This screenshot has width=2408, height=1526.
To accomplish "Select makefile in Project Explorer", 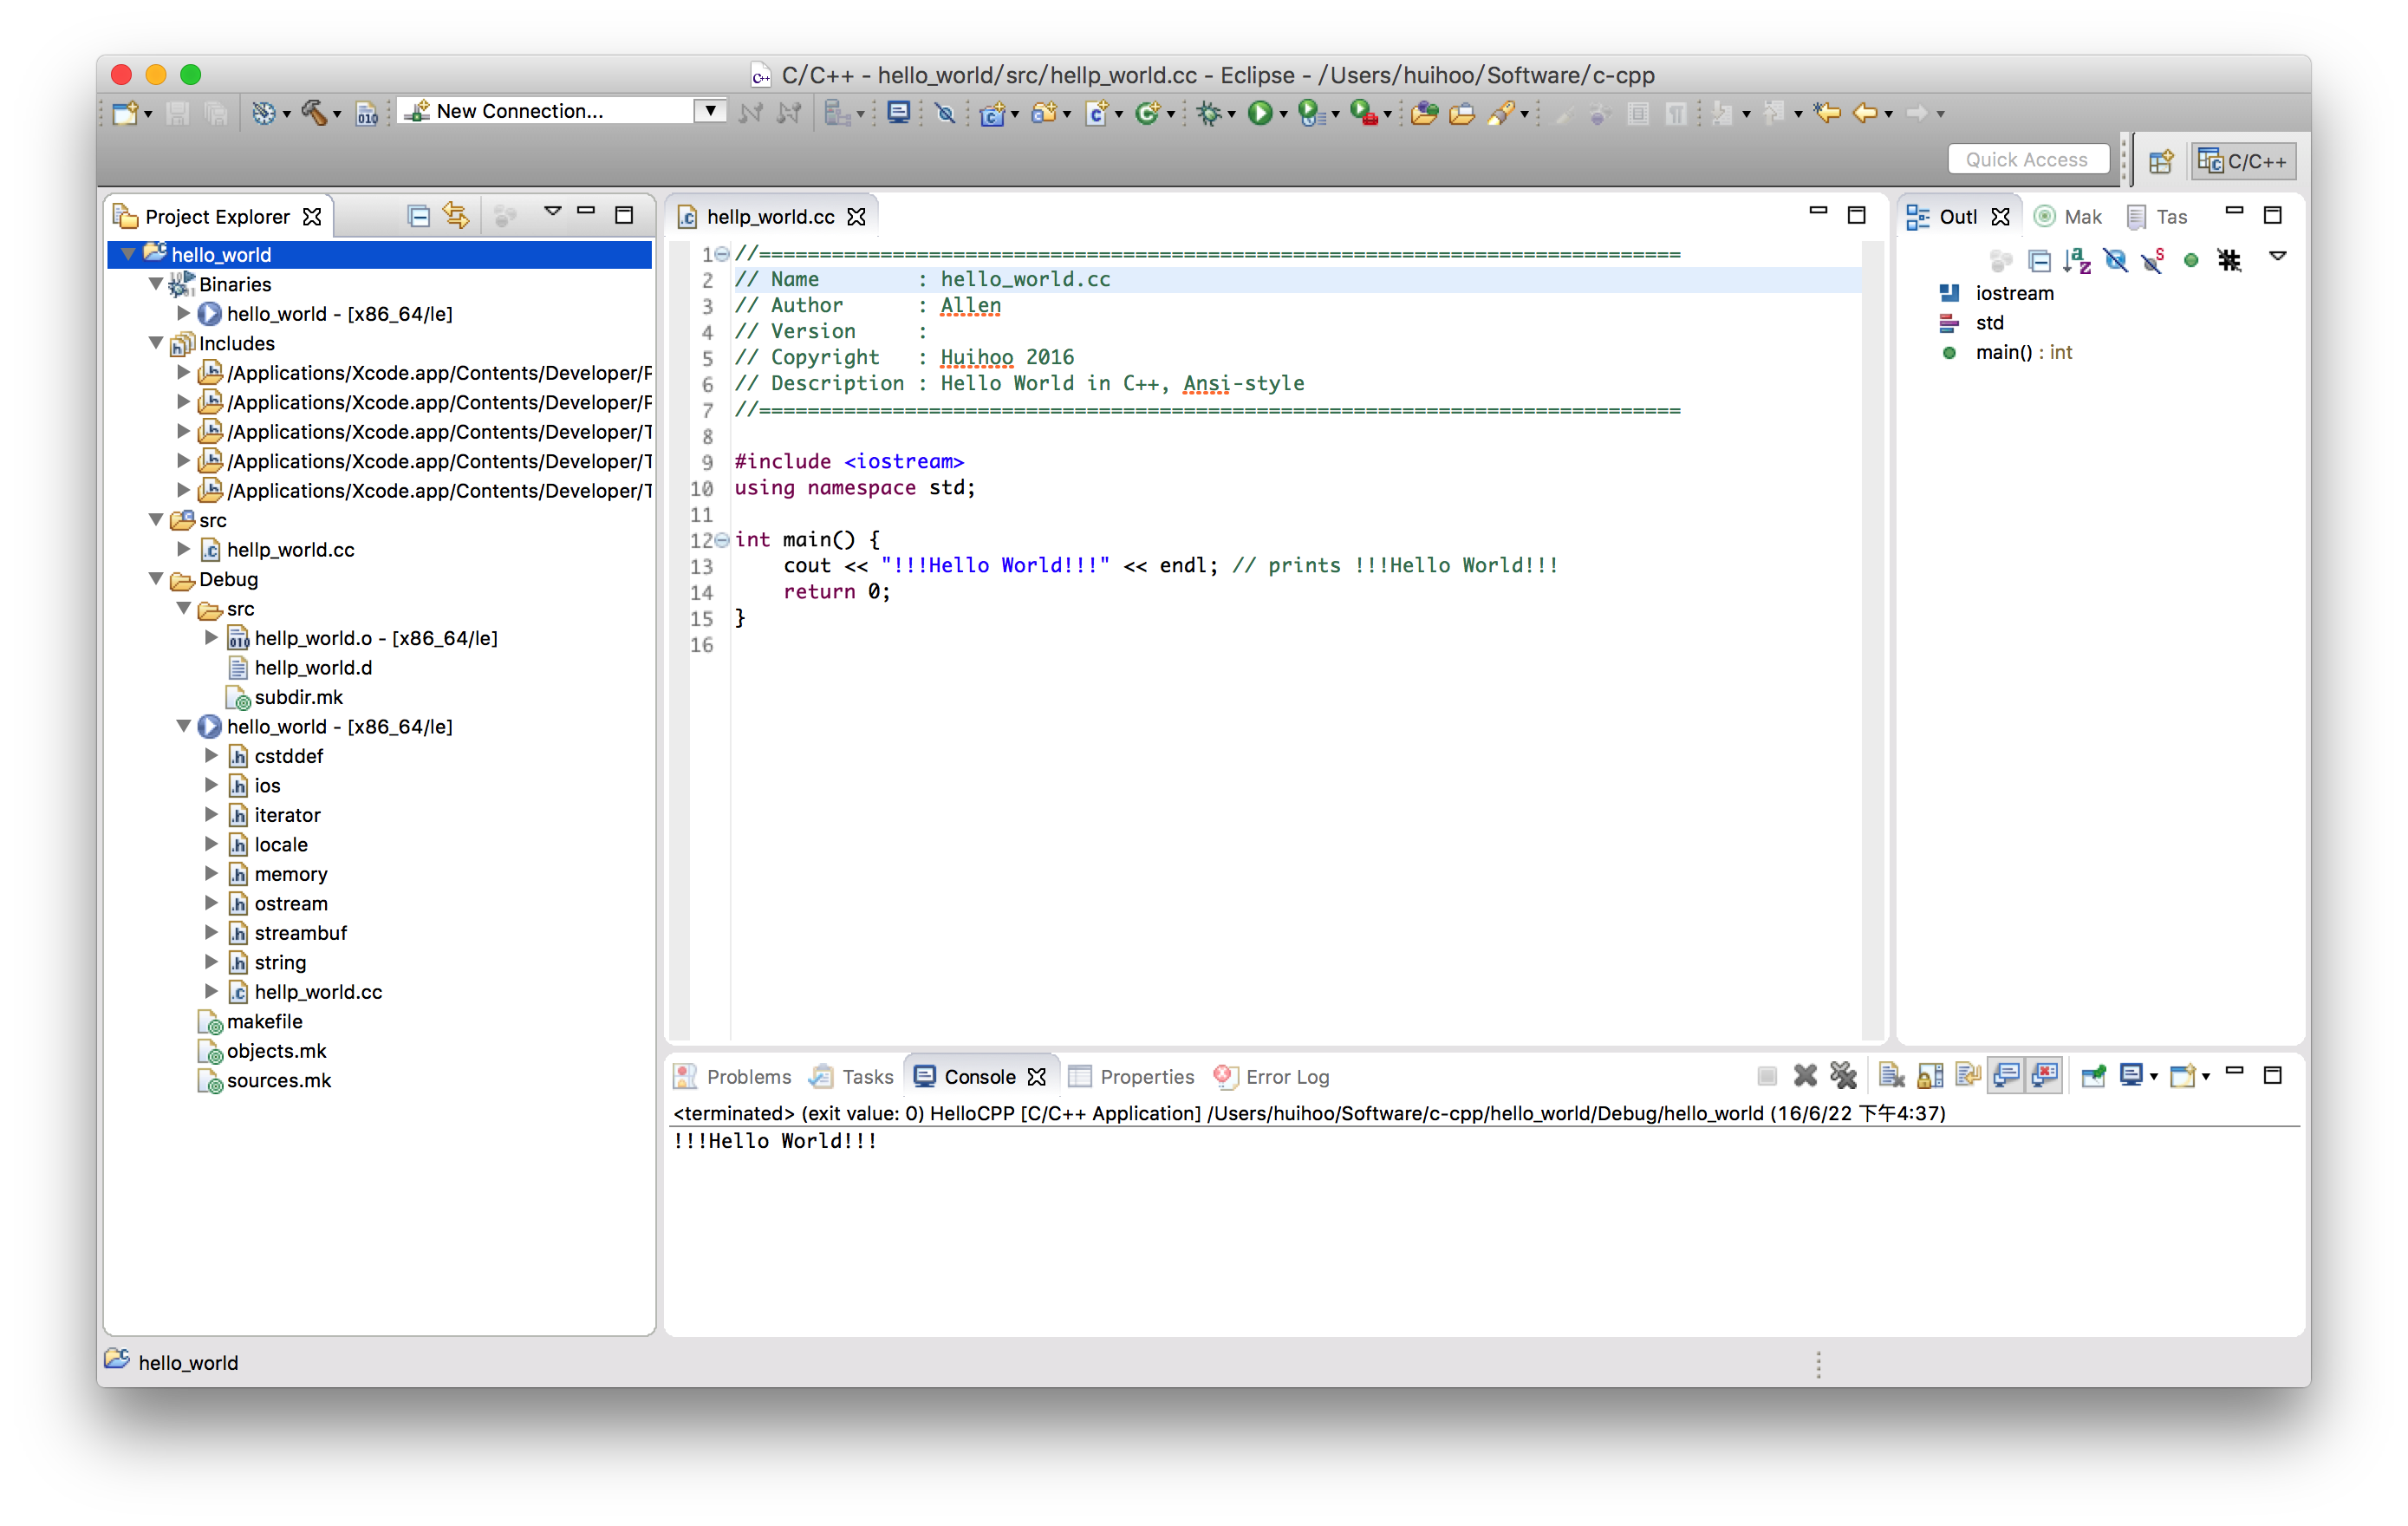I will 264,1021.
